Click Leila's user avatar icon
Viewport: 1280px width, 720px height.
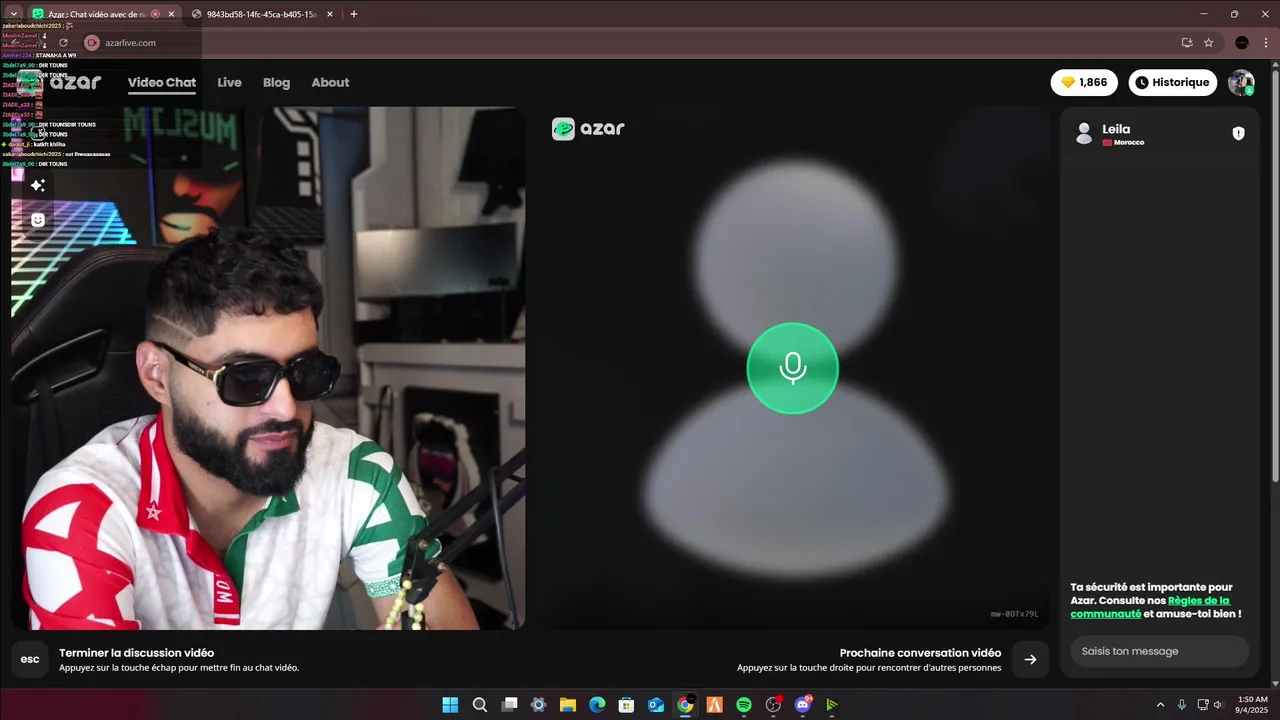pyautogui.click(x=1083, y=133)
